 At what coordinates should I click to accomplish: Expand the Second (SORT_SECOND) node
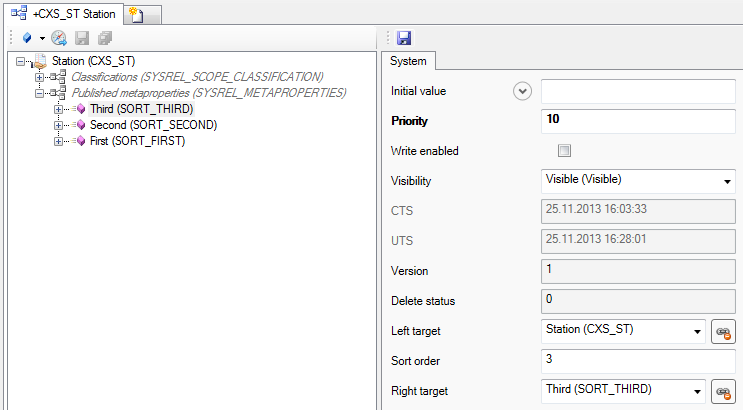point(59,125)
